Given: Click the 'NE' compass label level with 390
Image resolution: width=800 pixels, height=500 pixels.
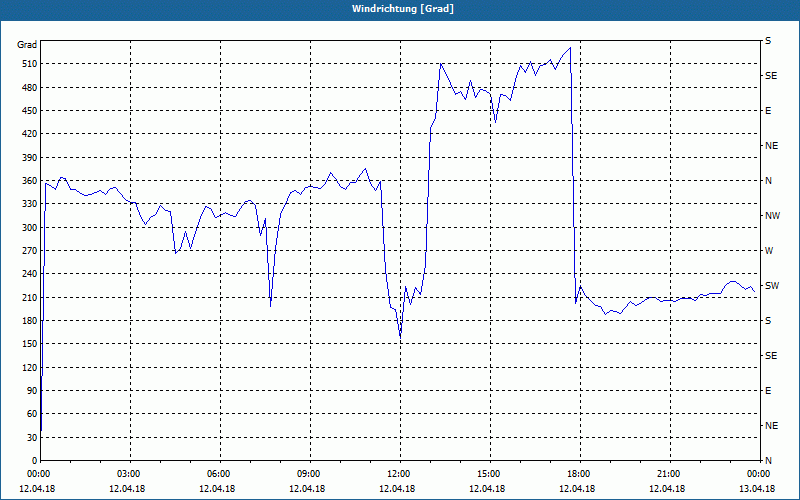Looking at the screenshot, I should tap(771, 146).
